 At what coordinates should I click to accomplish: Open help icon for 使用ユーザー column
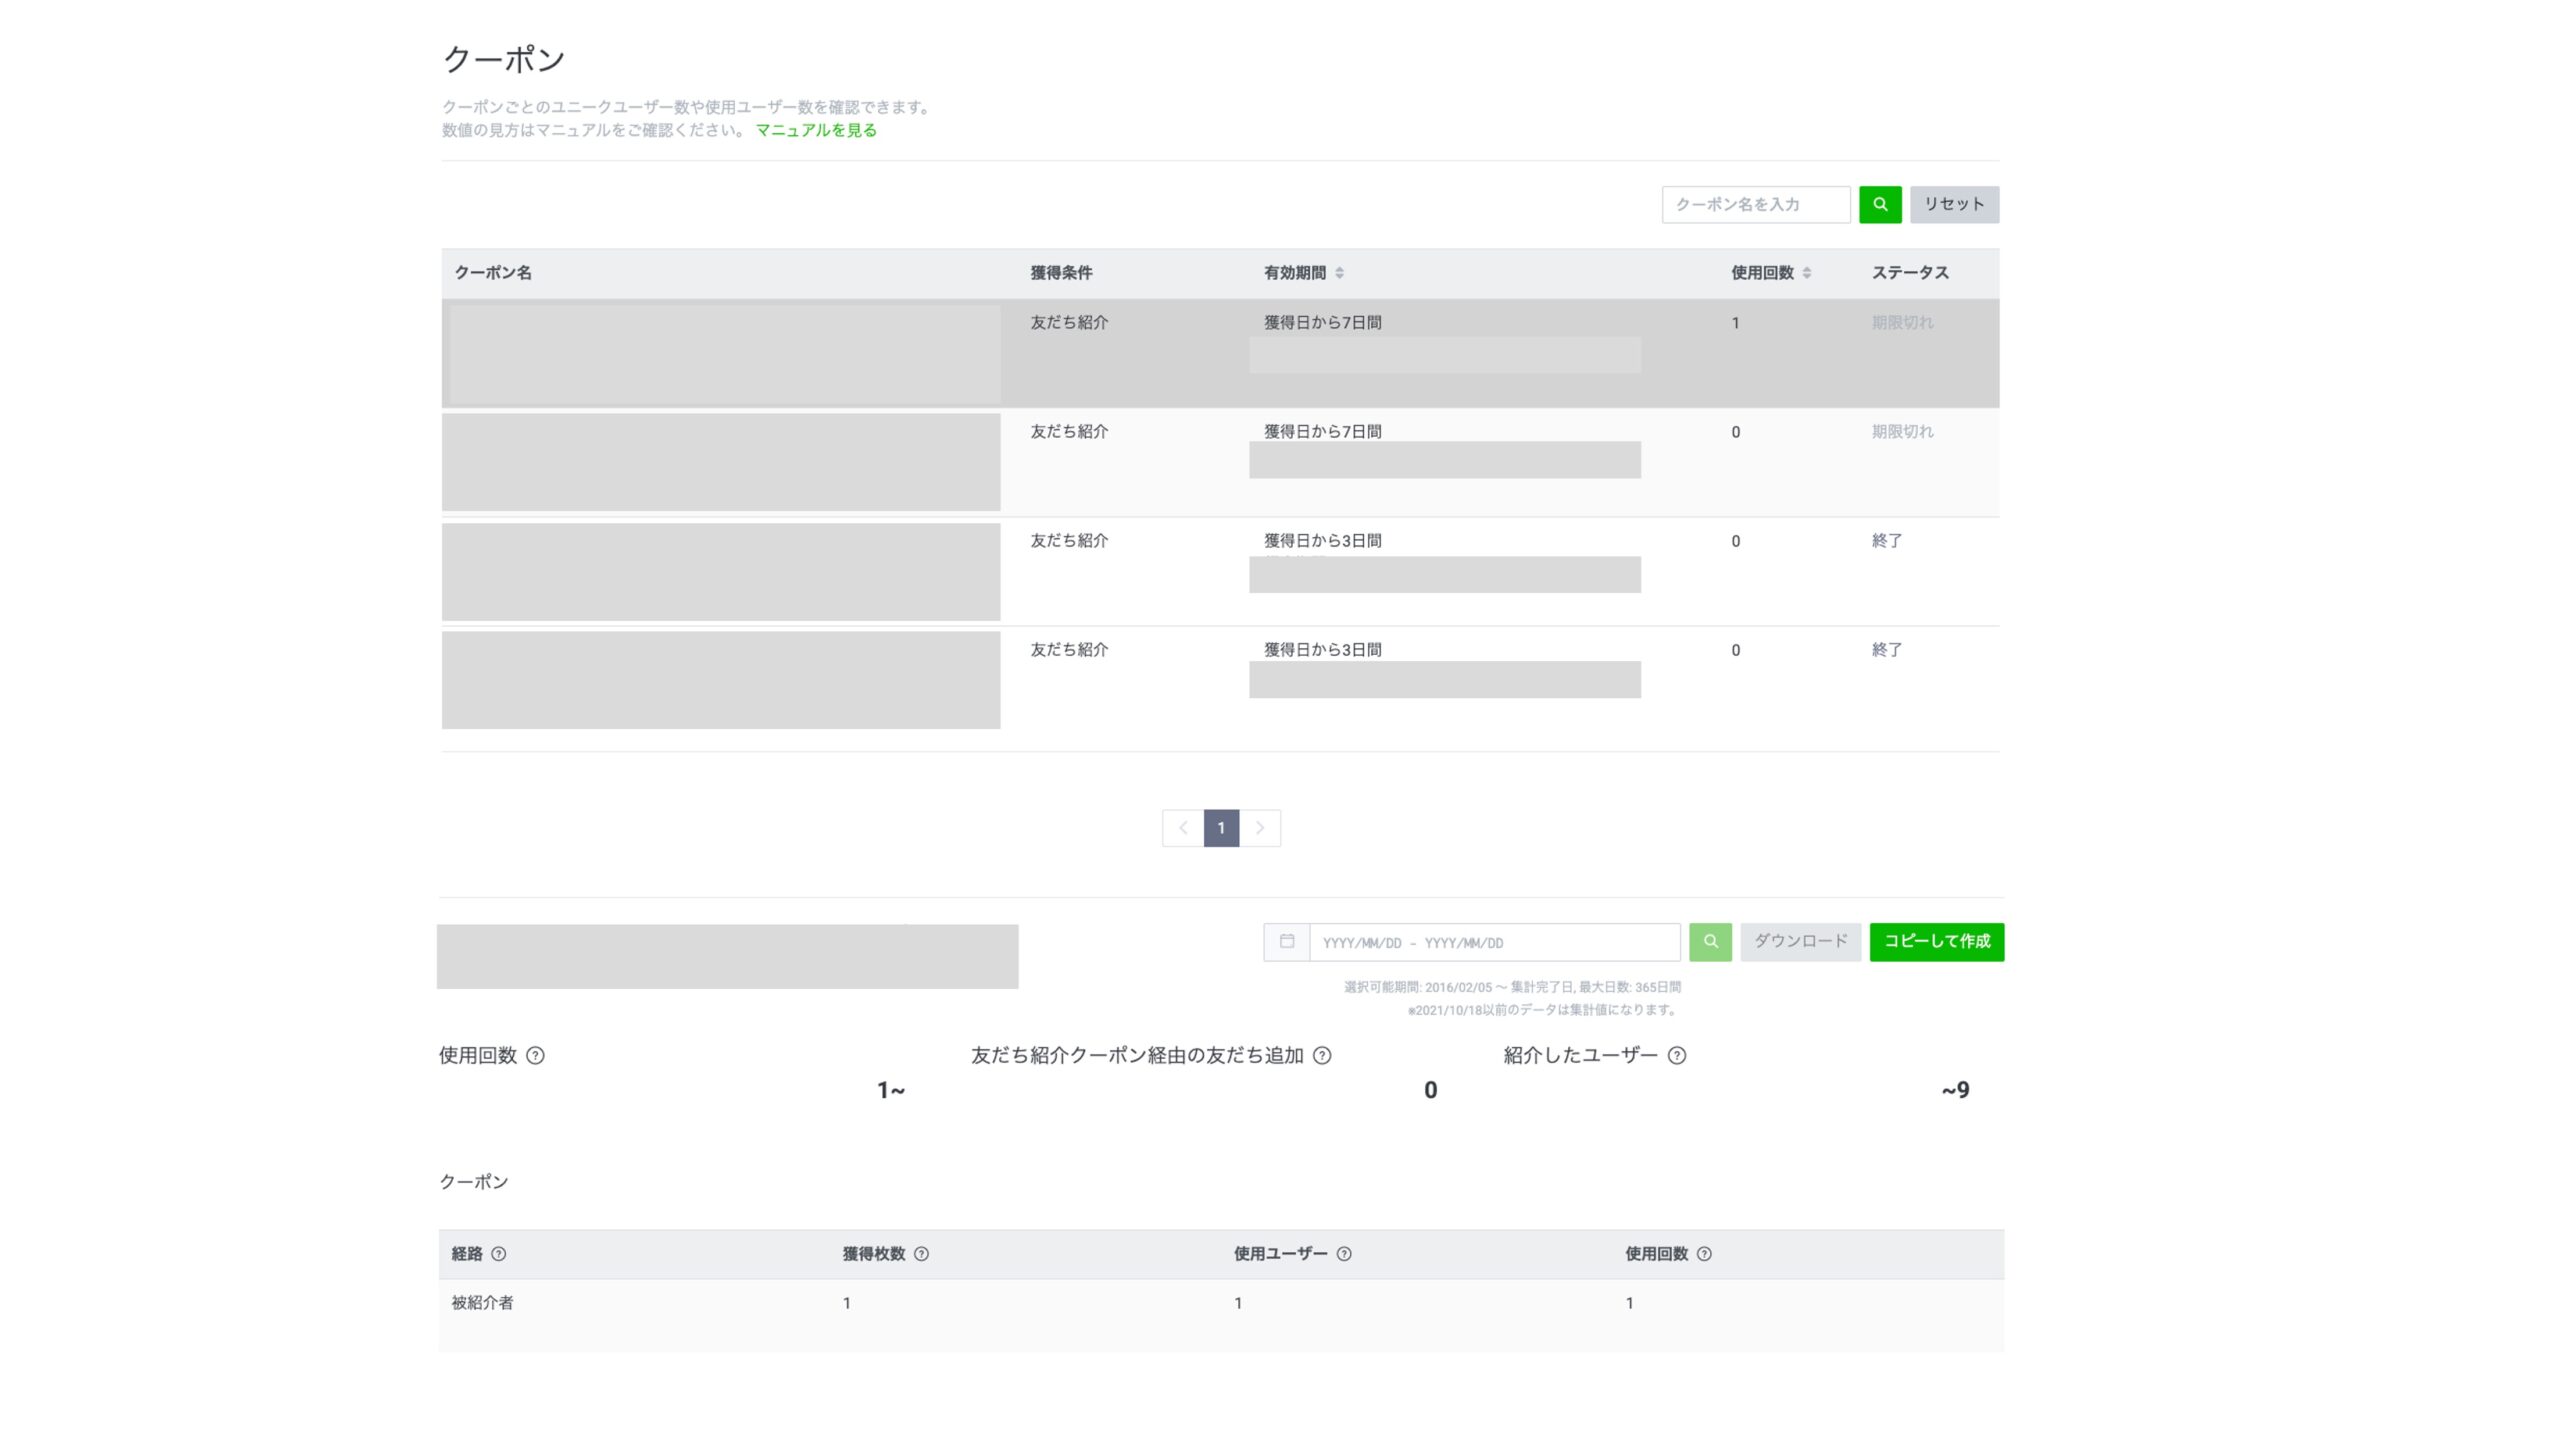coord(1344,1253)
